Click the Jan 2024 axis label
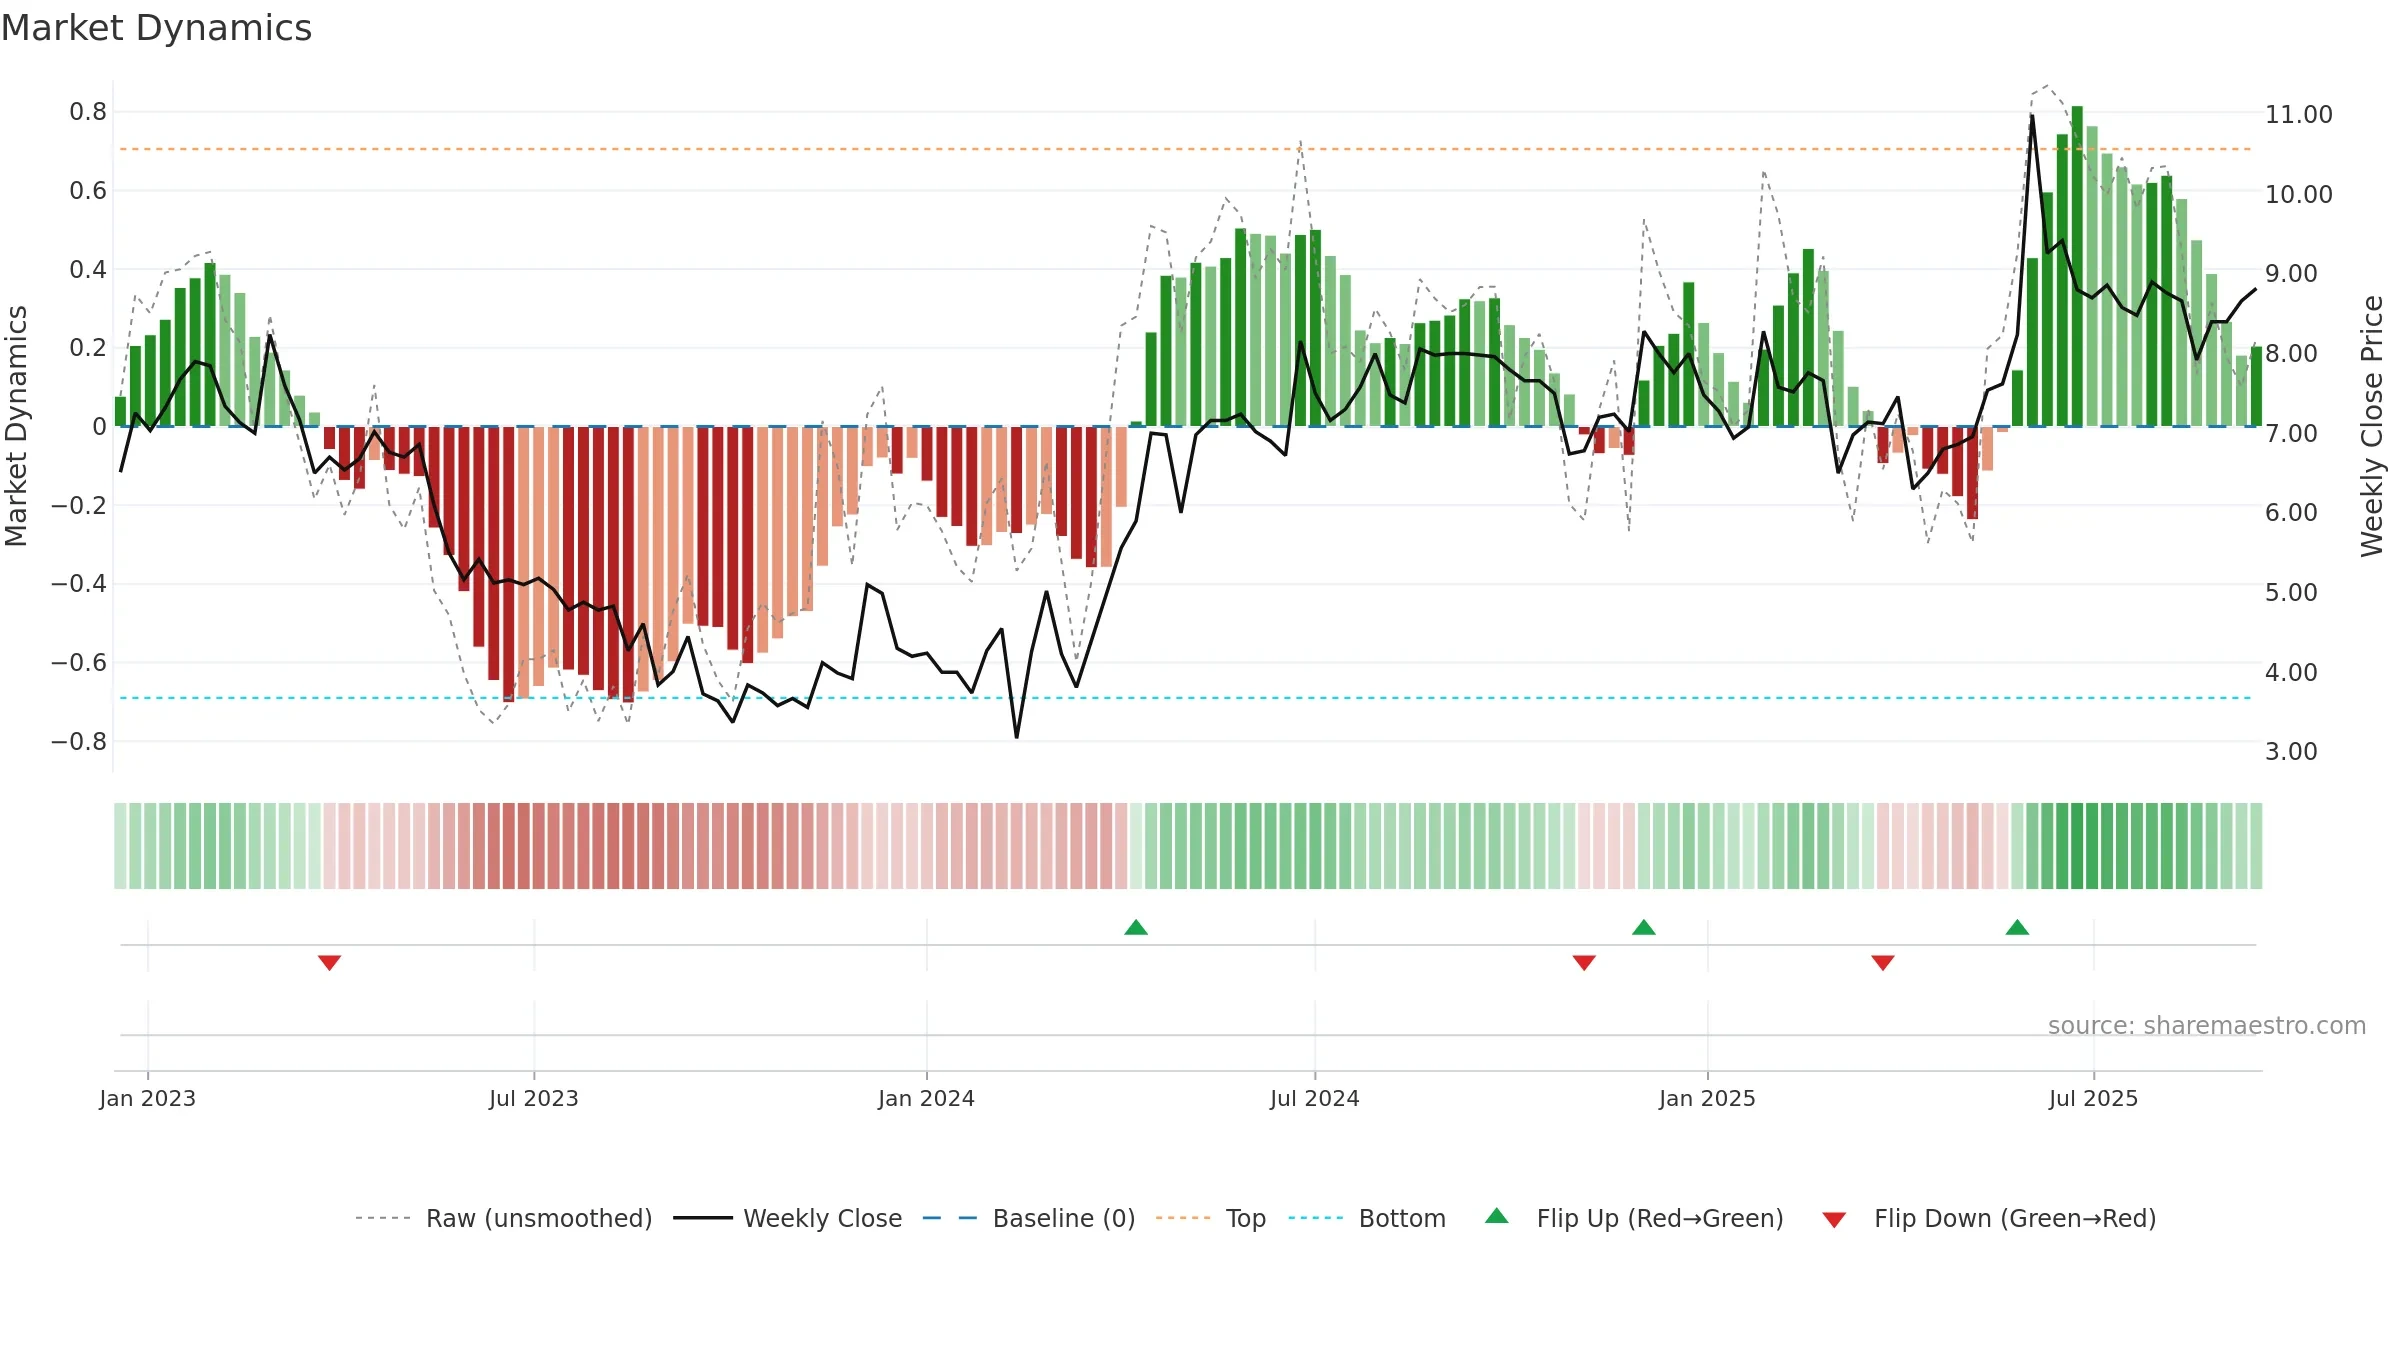 (927, 1098)
